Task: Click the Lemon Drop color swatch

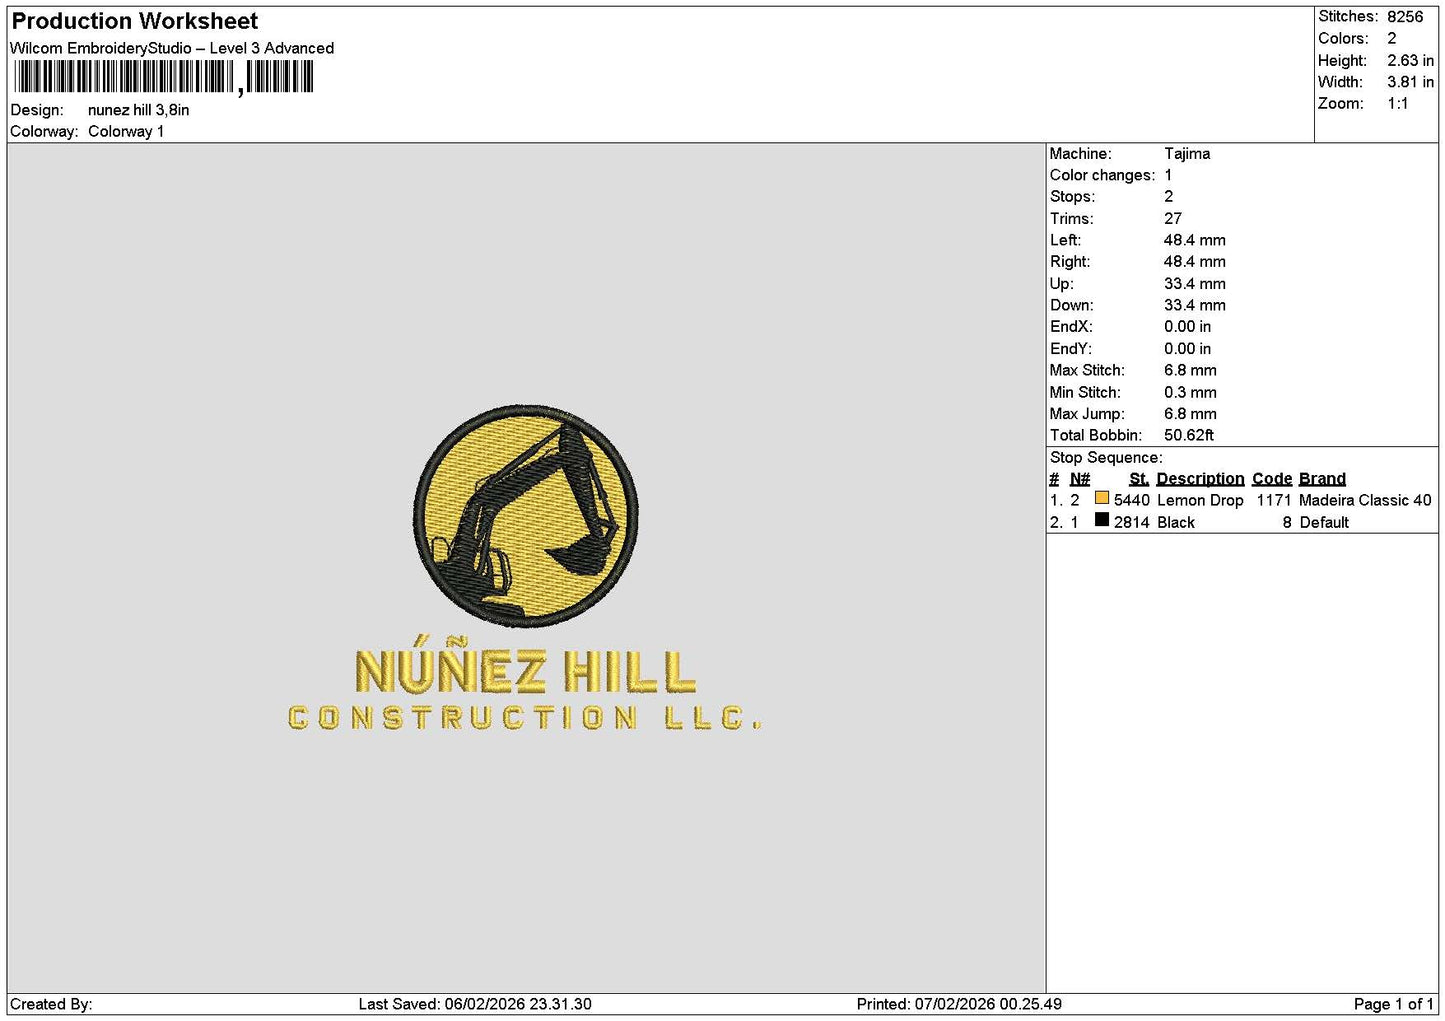Action: tap(1101, 498)
